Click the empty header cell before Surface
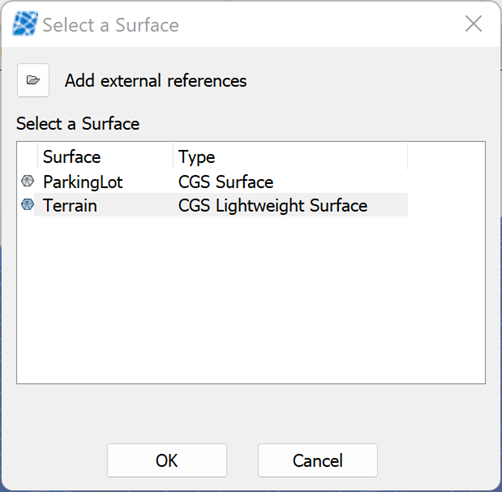This screenshot has width=502, height=492. [27, 157]
